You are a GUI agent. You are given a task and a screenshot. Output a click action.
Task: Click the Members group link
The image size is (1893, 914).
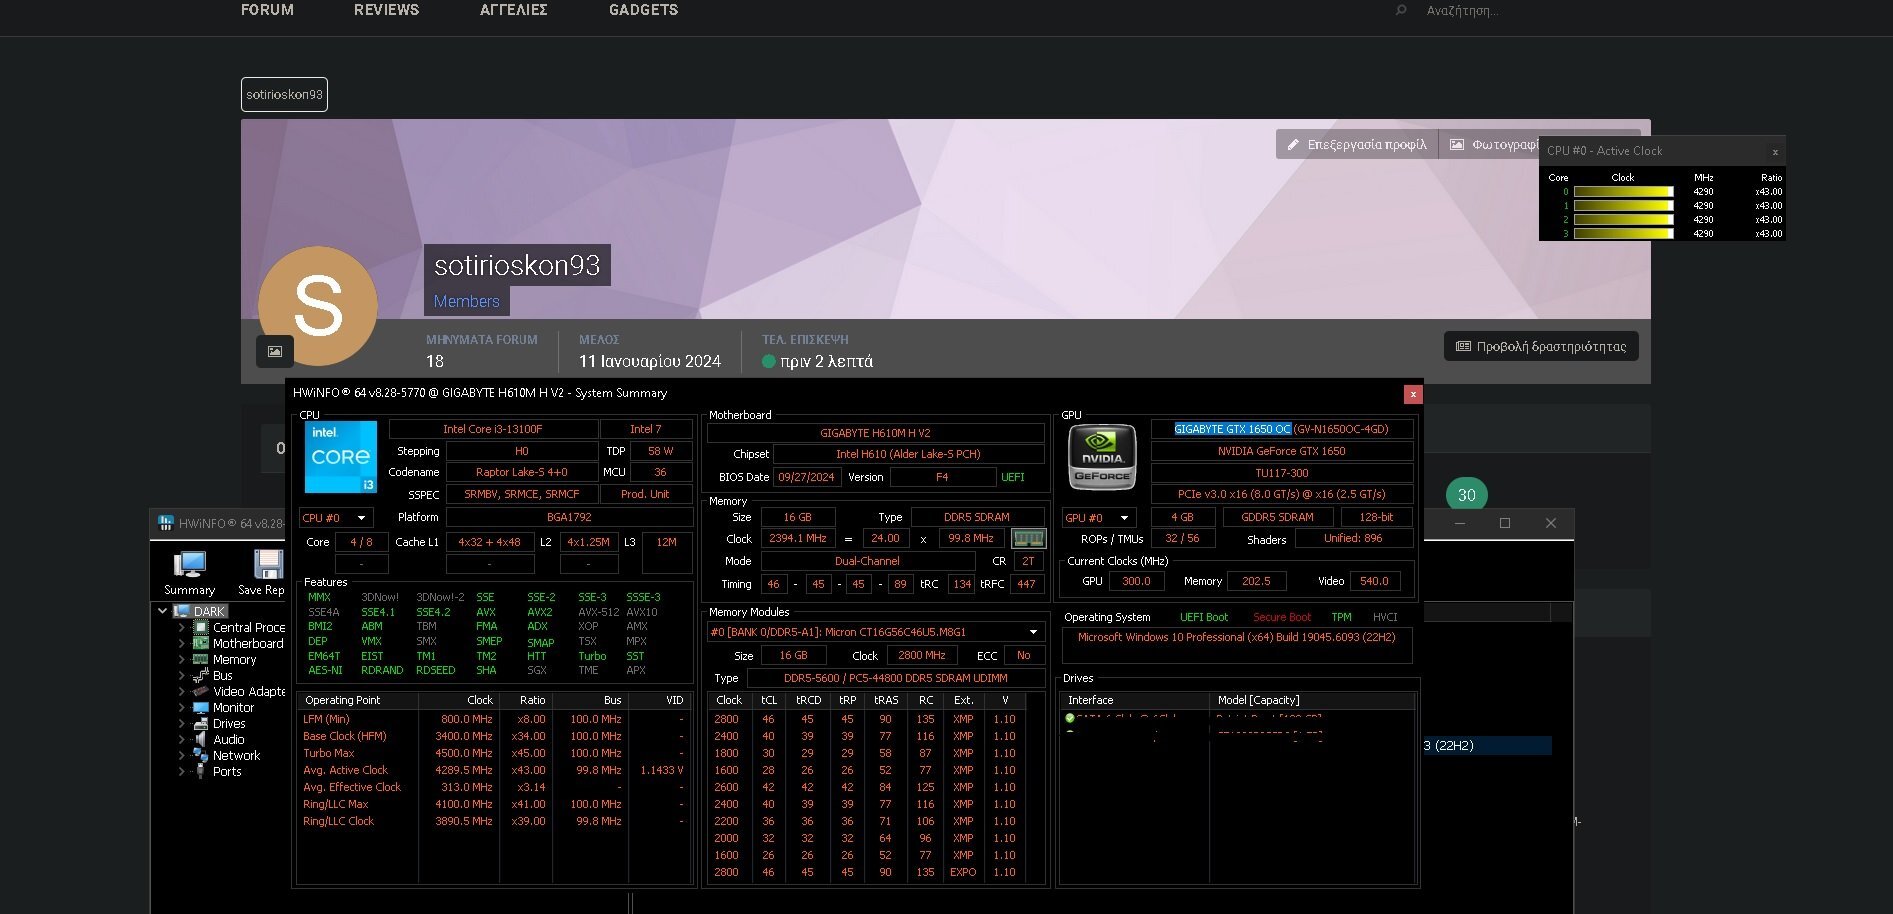(x=466, y=301)
